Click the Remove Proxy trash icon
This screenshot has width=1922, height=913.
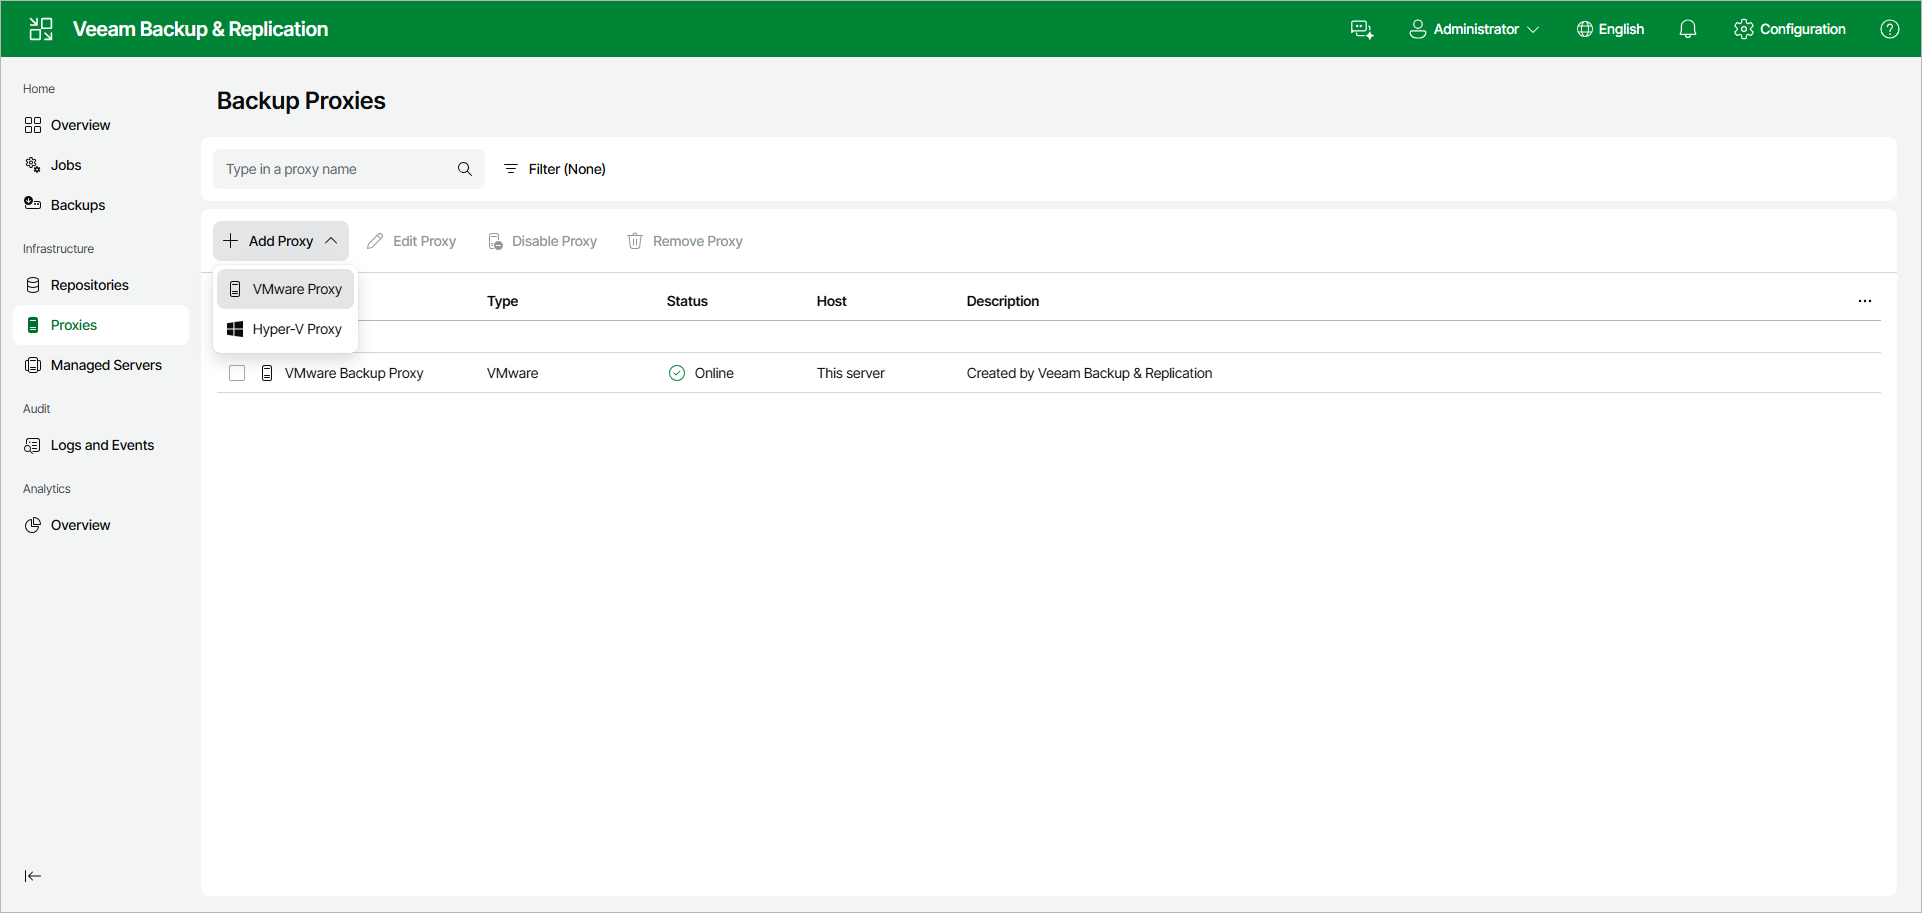tap(635, 241)
